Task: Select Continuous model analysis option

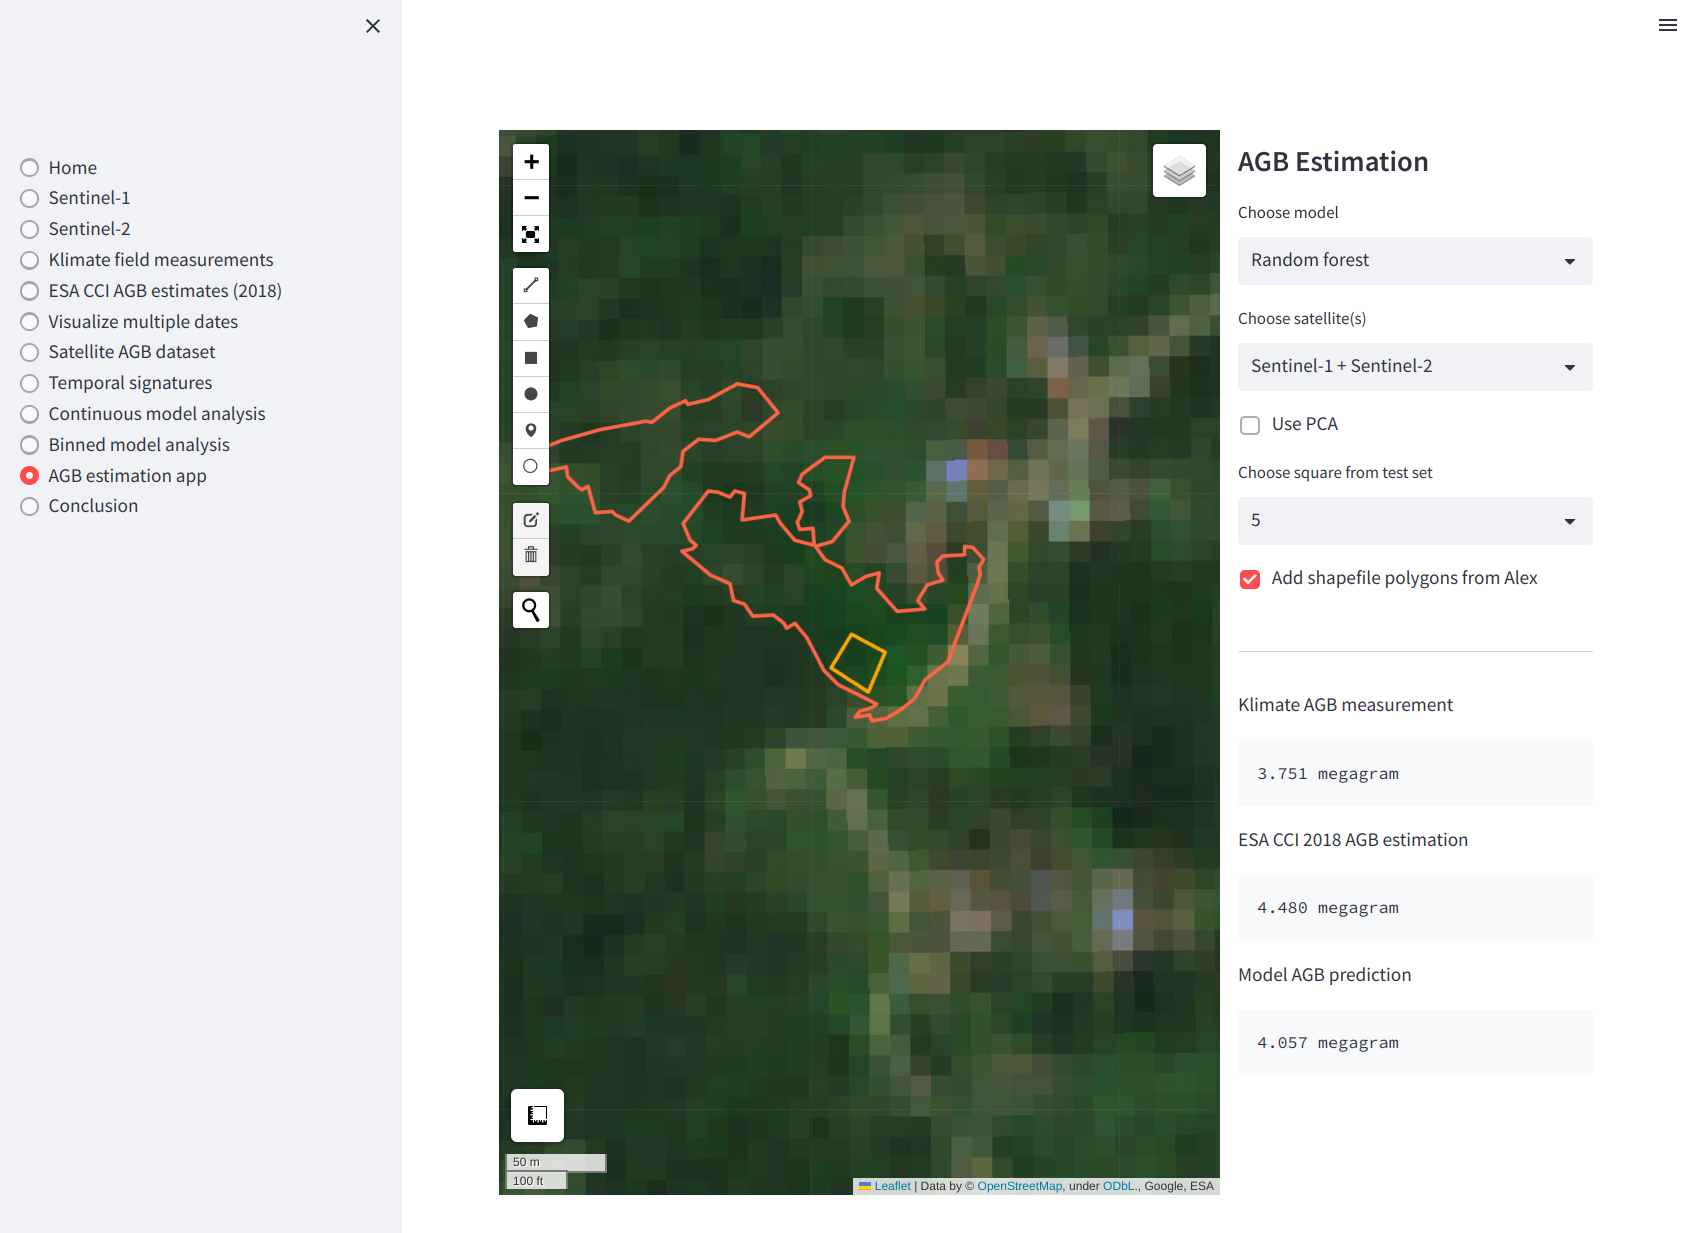Action: (x=143, y=414)
